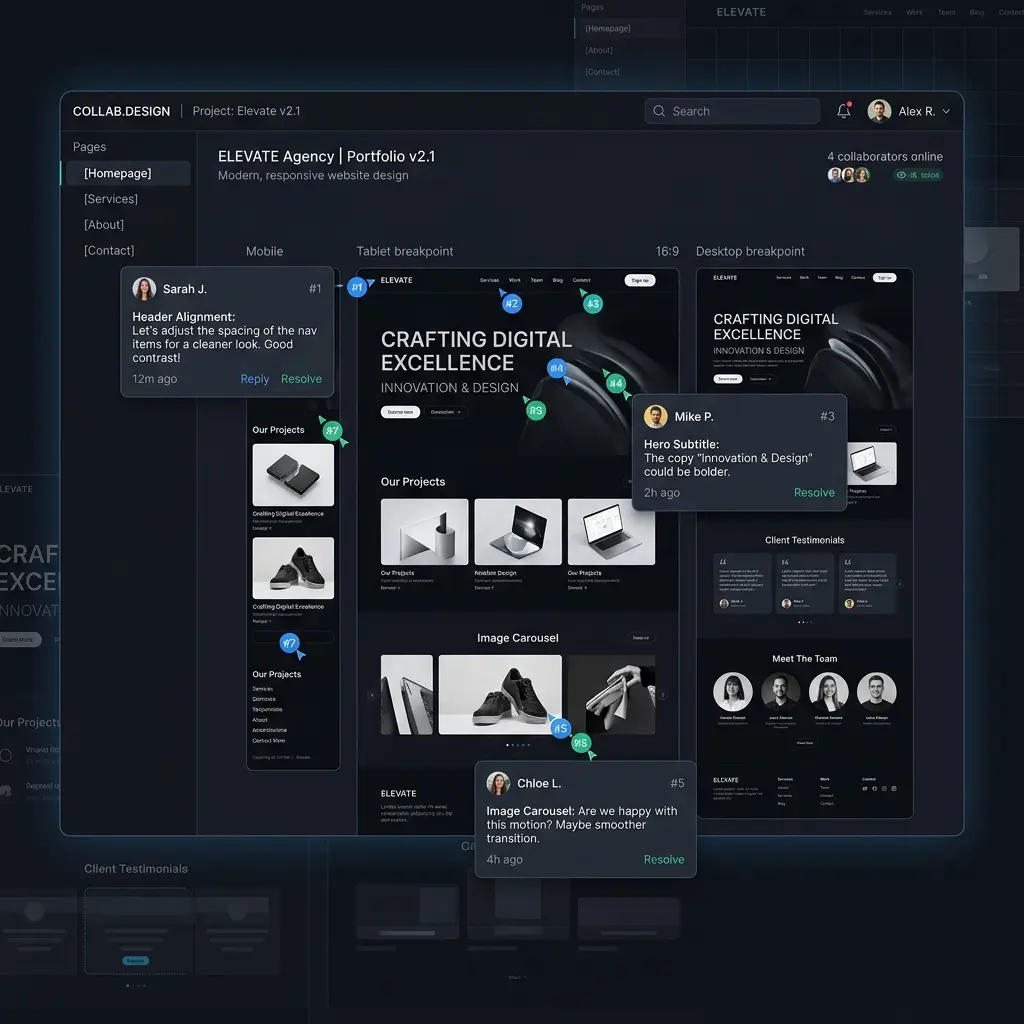Open the [Contact] page in sidebar
This screenshot has width=1024, height=1024.
click(x=109, y=250)
